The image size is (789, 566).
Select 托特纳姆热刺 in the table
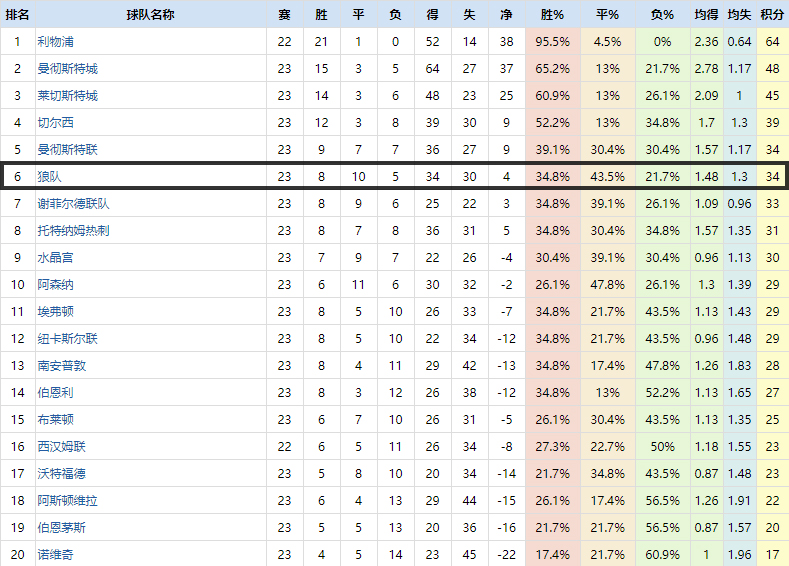coord(73,231)
